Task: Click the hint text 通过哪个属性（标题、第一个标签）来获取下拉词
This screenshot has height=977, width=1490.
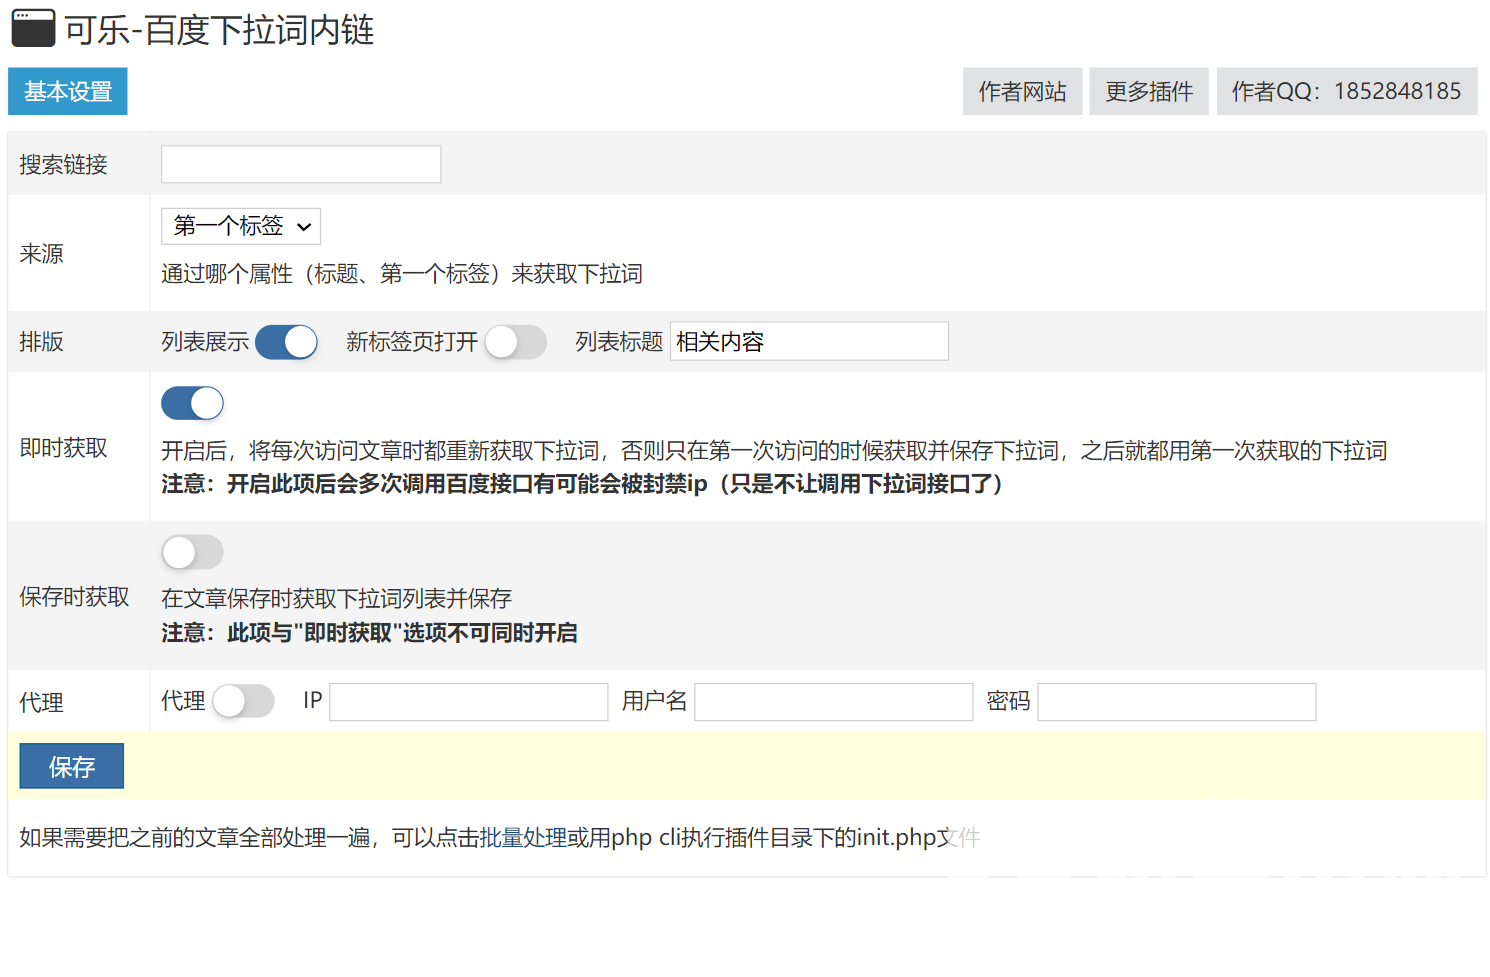Action: tap(402, 274)
